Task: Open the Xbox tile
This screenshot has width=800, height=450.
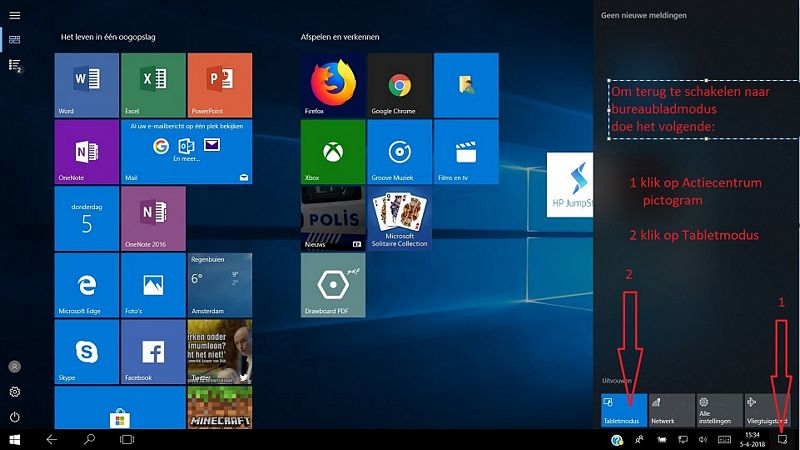Action: [x=333, y=152]
